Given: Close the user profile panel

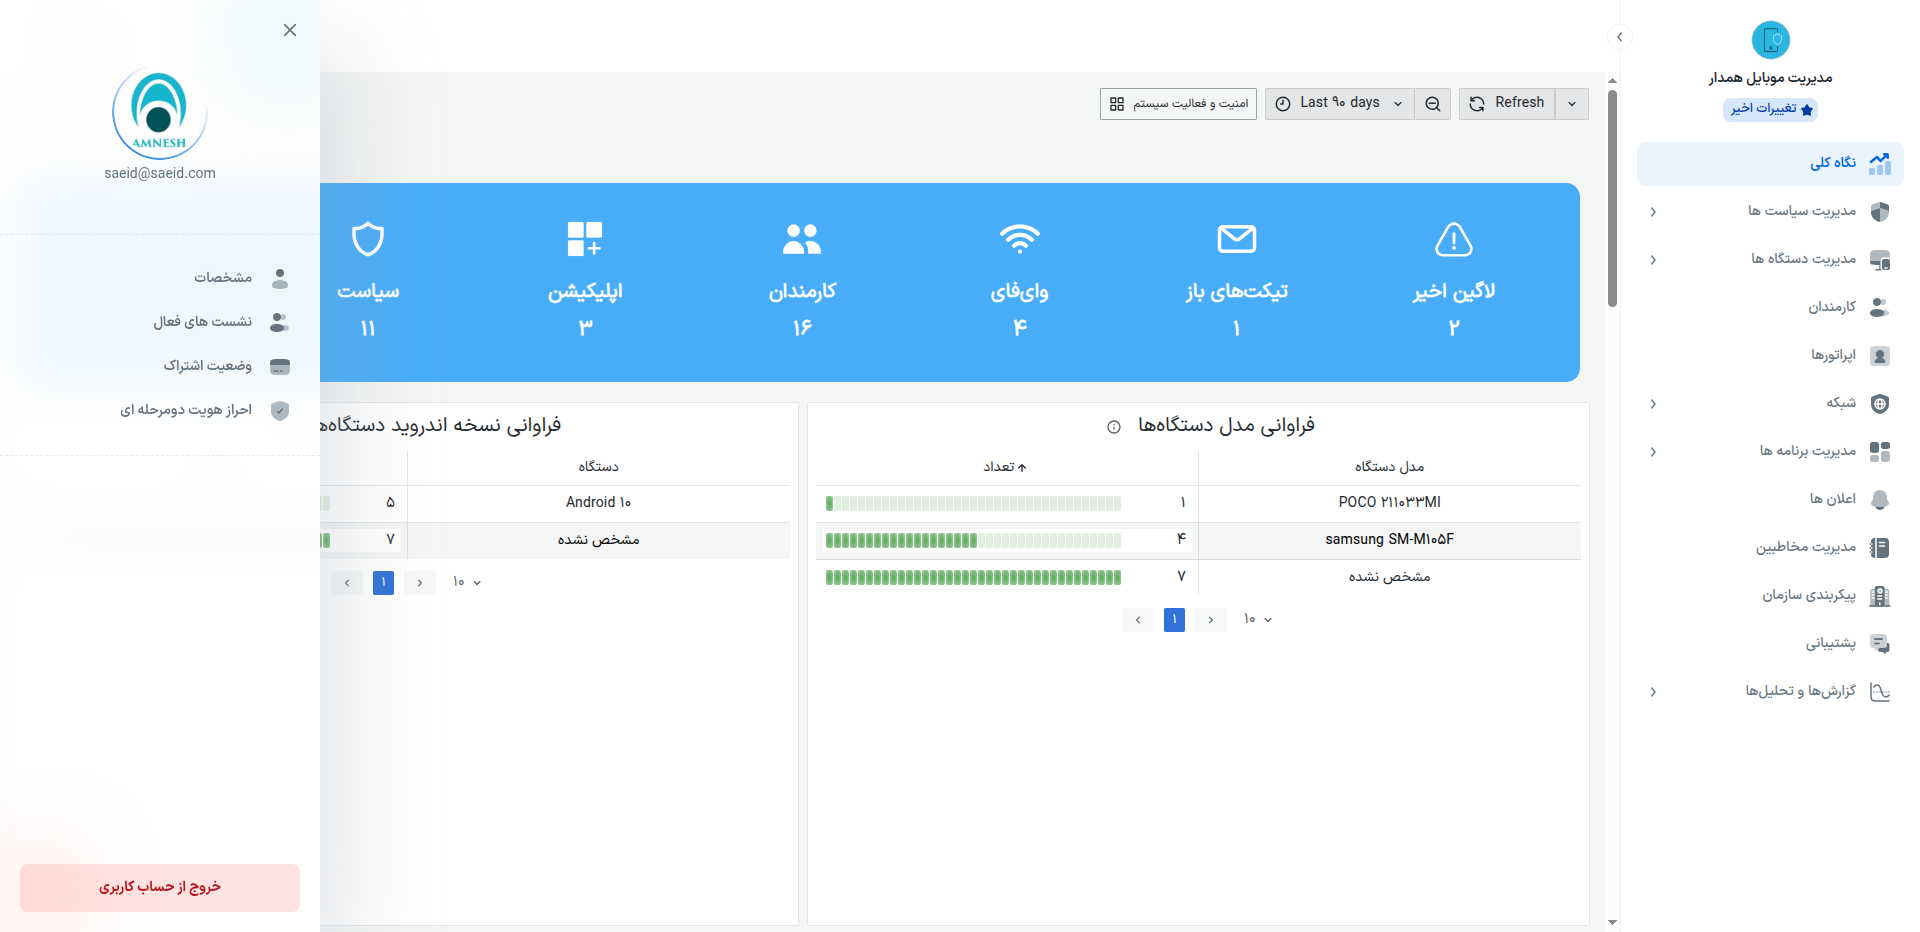Looking at the screenshot, I should pos(290,30).
